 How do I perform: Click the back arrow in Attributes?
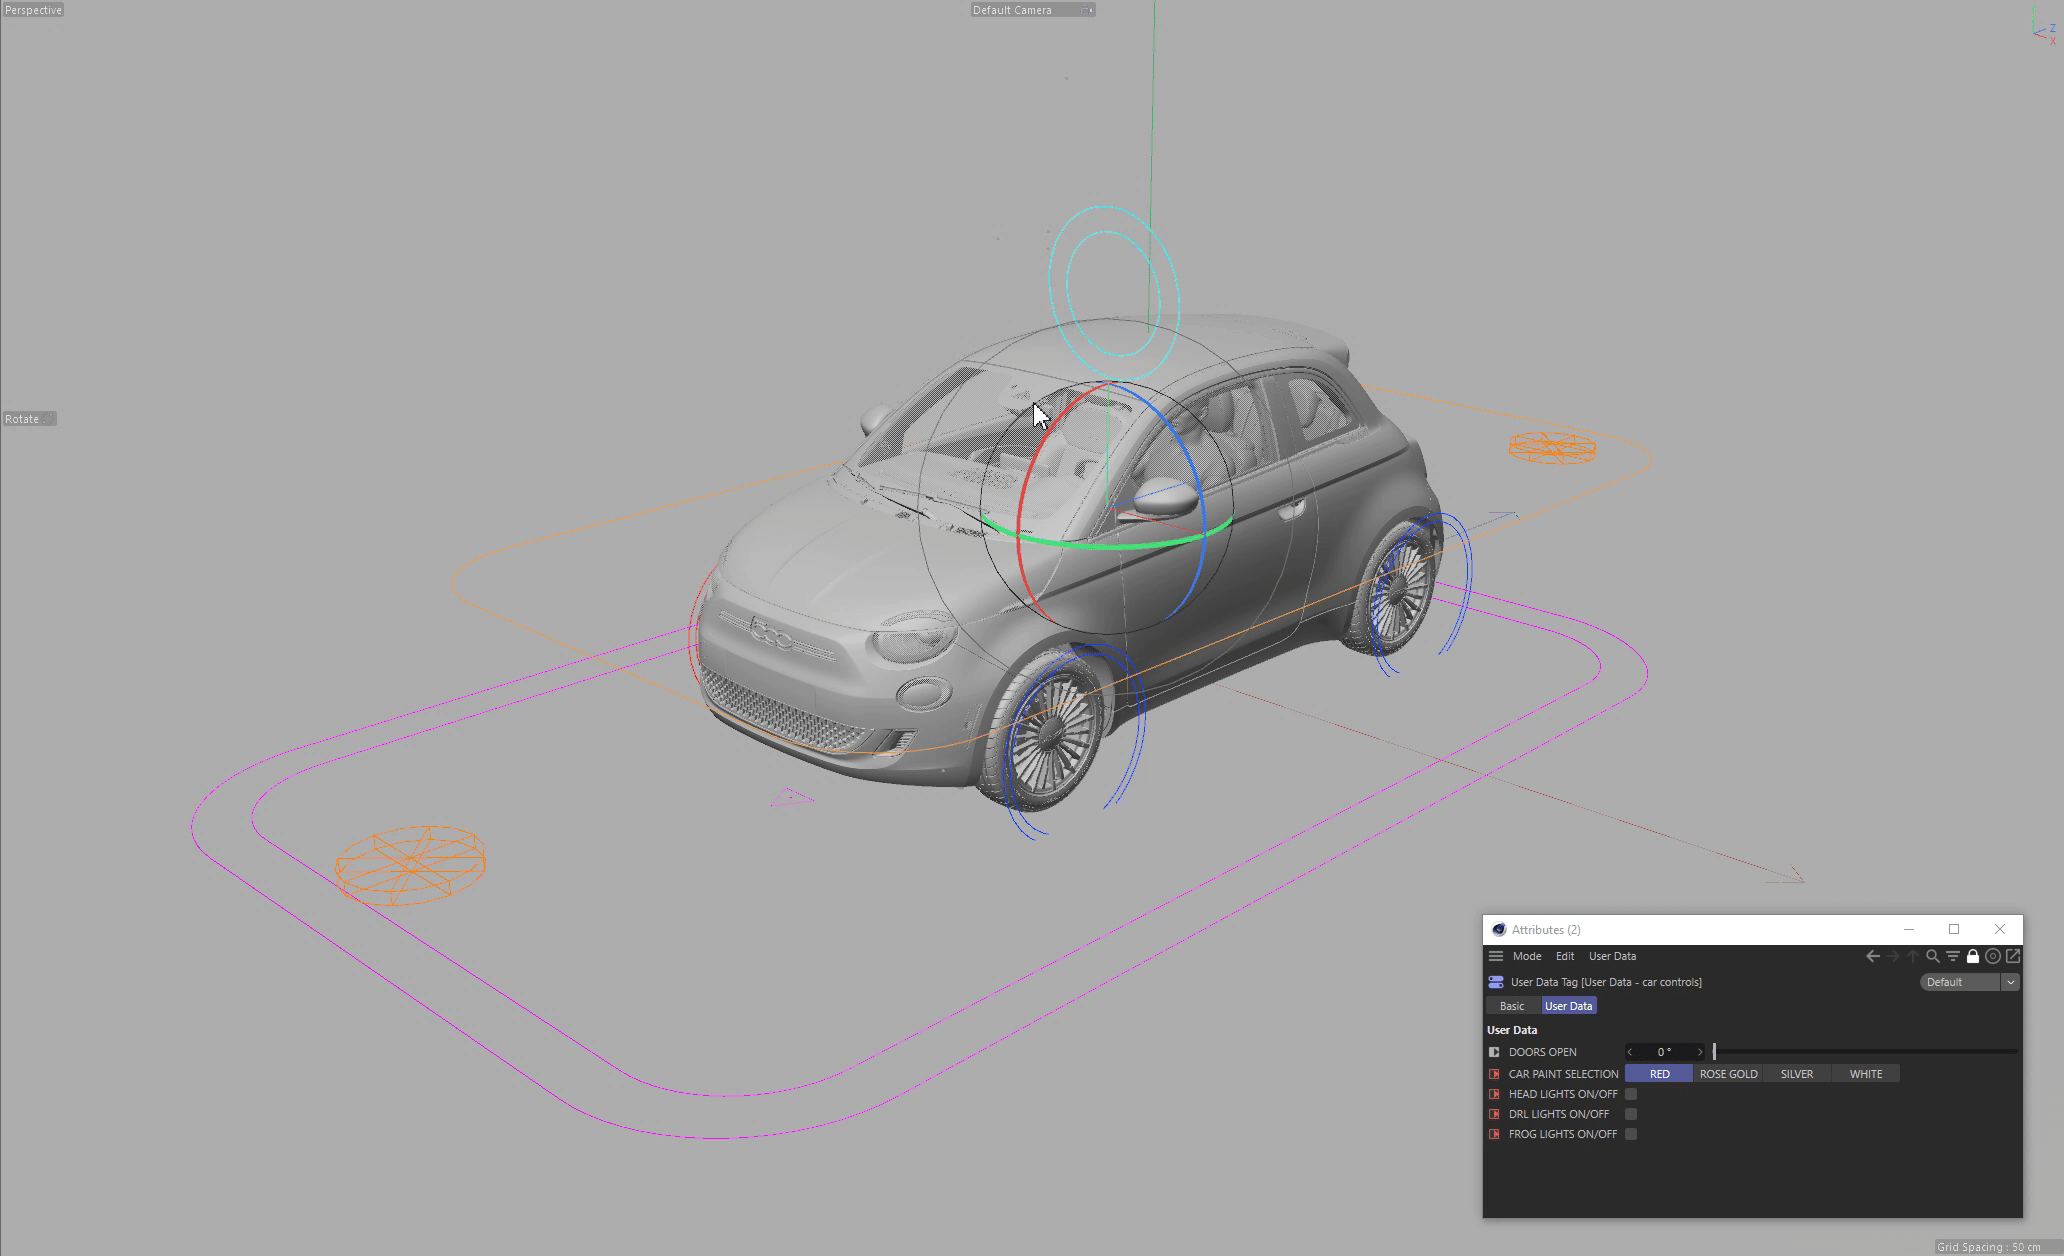[1872, 956]
